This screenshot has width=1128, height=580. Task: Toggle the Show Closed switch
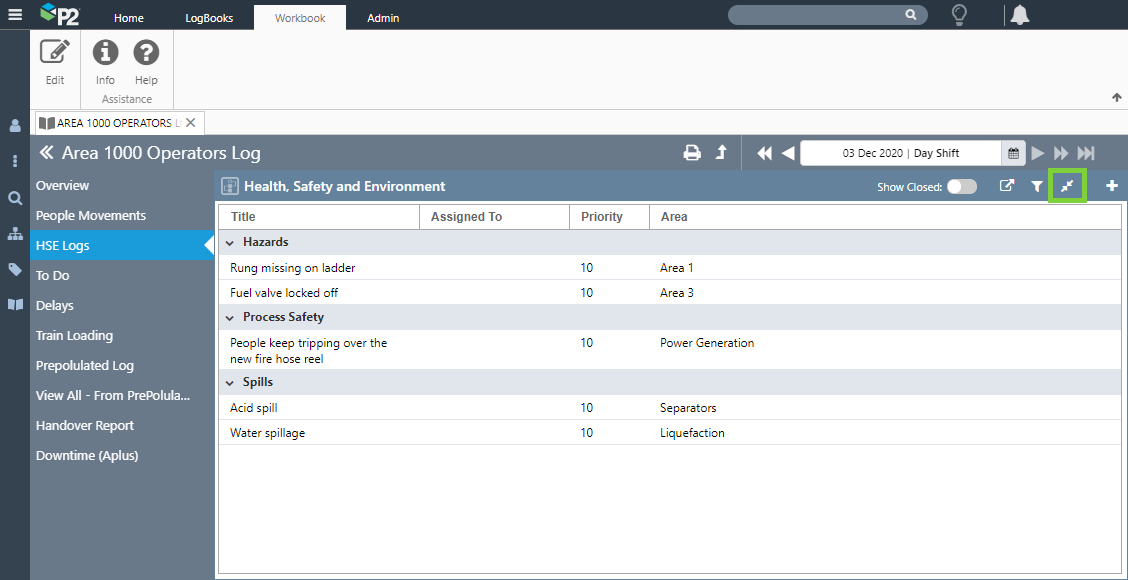click(961, 187)
